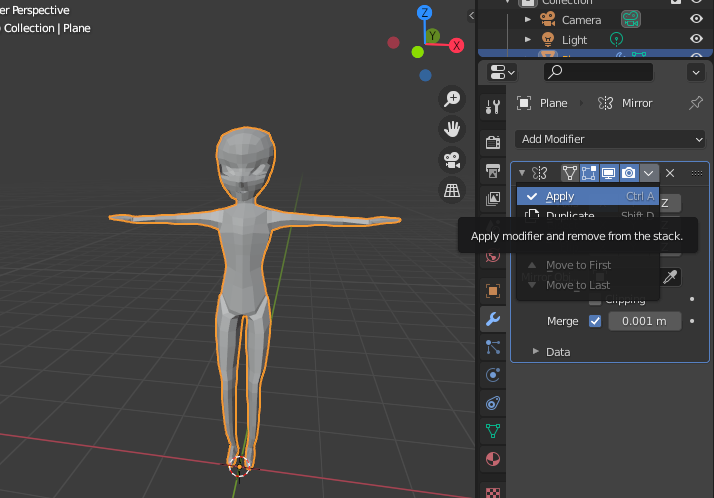Click the negative X axis red dot
The width and height of the screenshot is (714, 498).
[393, 43]
